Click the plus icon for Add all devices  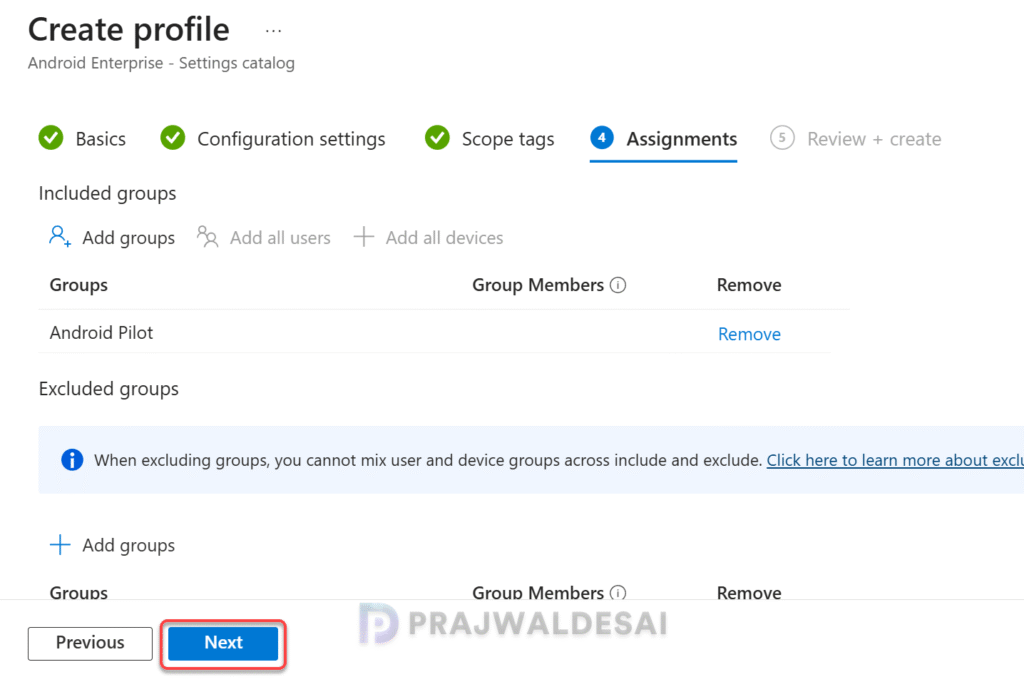pos(364,236)
